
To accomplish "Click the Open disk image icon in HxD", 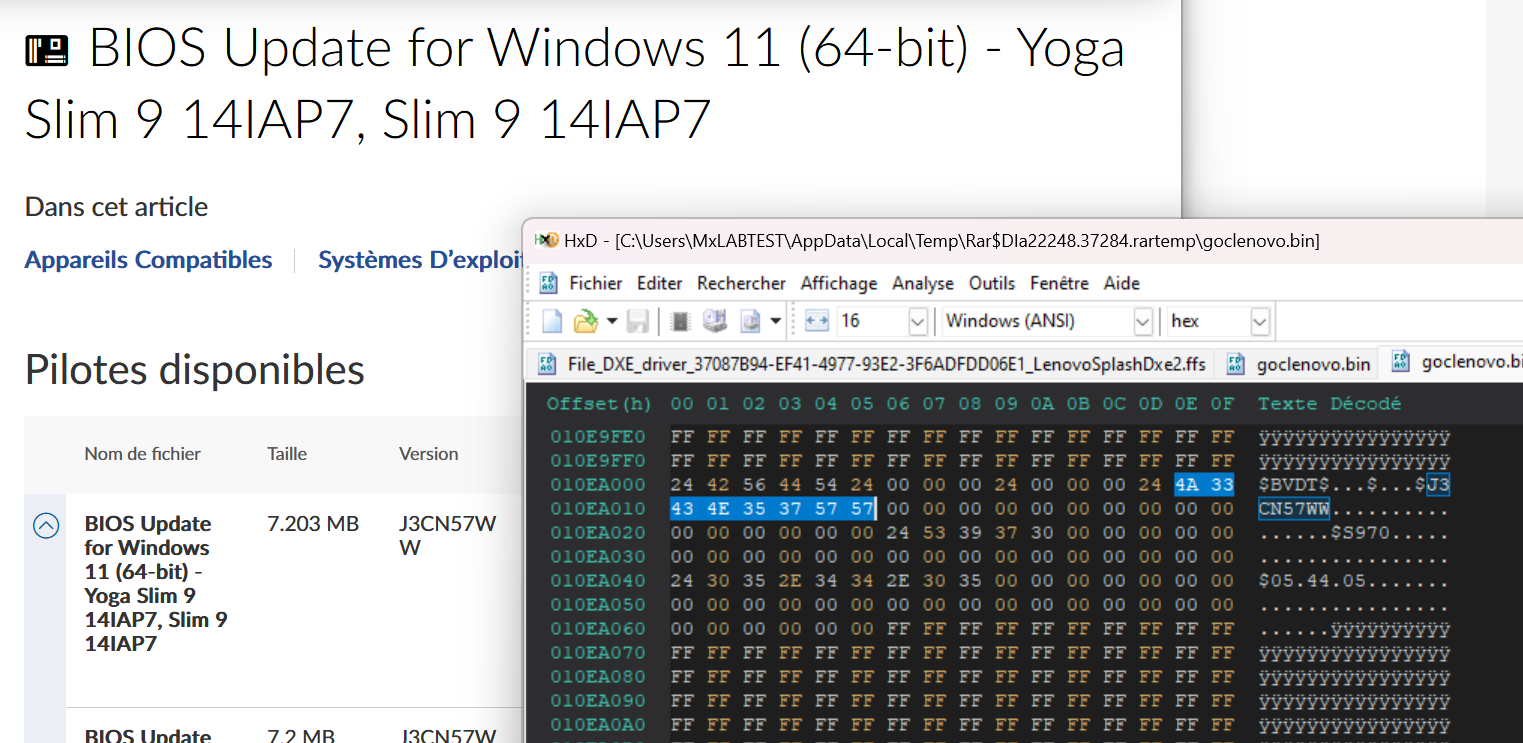I will (x=749, y=321).
